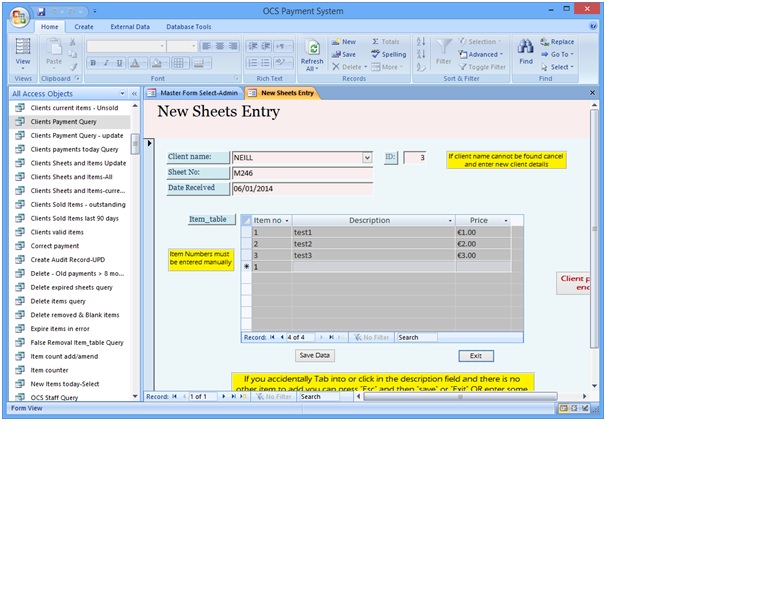
Task: Click the main form Search box
Action: click(319, 397)
